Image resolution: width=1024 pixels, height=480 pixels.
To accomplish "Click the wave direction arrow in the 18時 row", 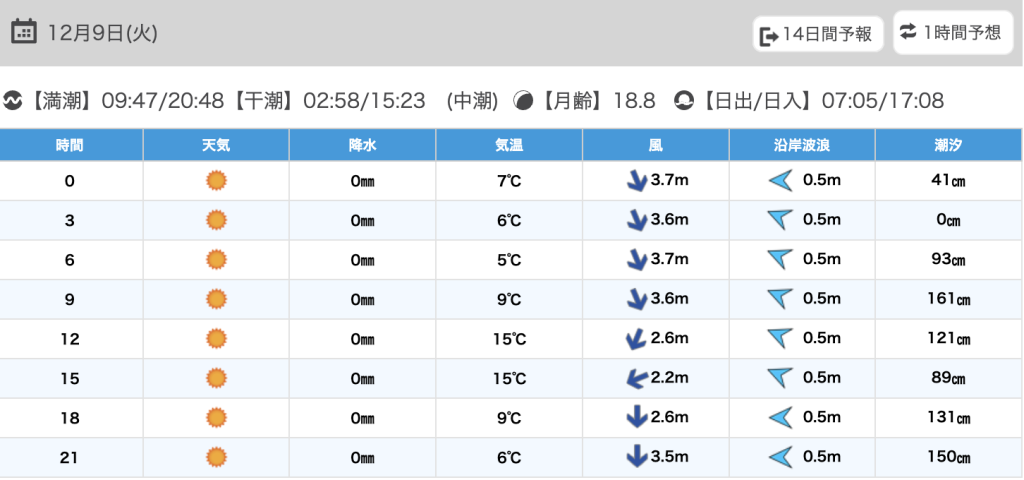I will (780, 418).
